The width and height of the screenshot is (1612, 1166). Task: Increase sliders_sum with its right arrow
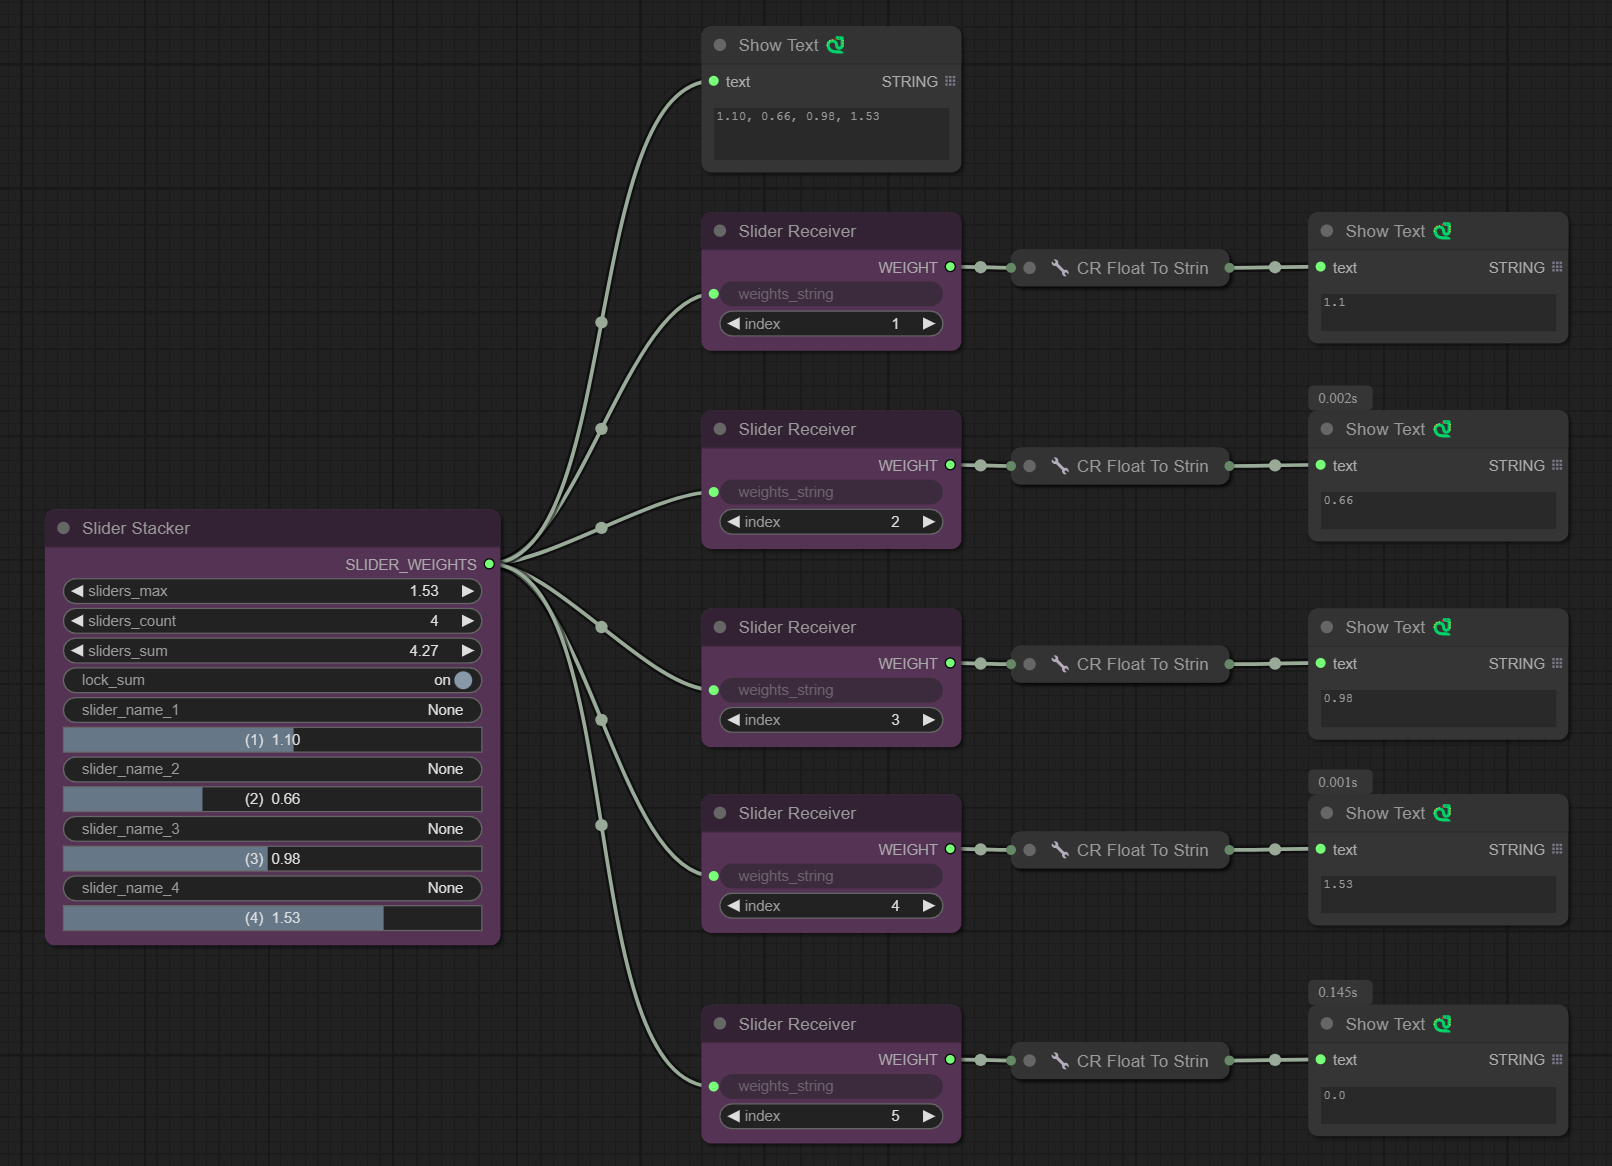click(x=467, y=650)
